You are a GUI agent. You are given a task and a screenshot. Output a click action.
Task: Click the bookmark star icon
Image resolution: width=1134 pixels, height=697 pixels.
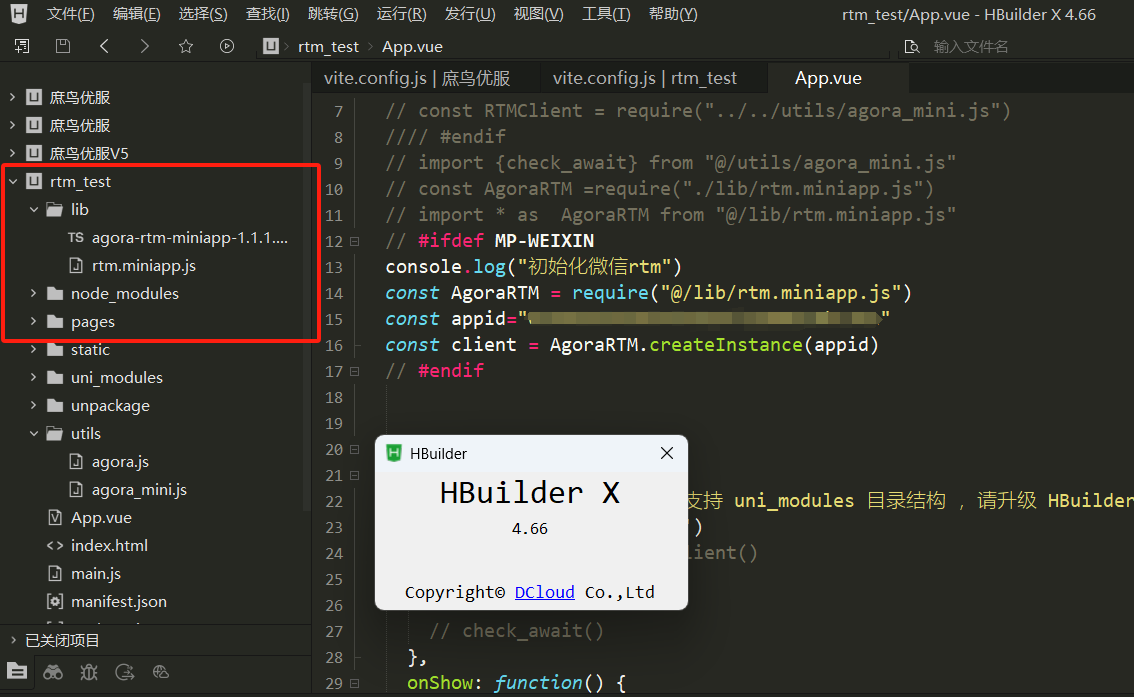coord(185,46)
